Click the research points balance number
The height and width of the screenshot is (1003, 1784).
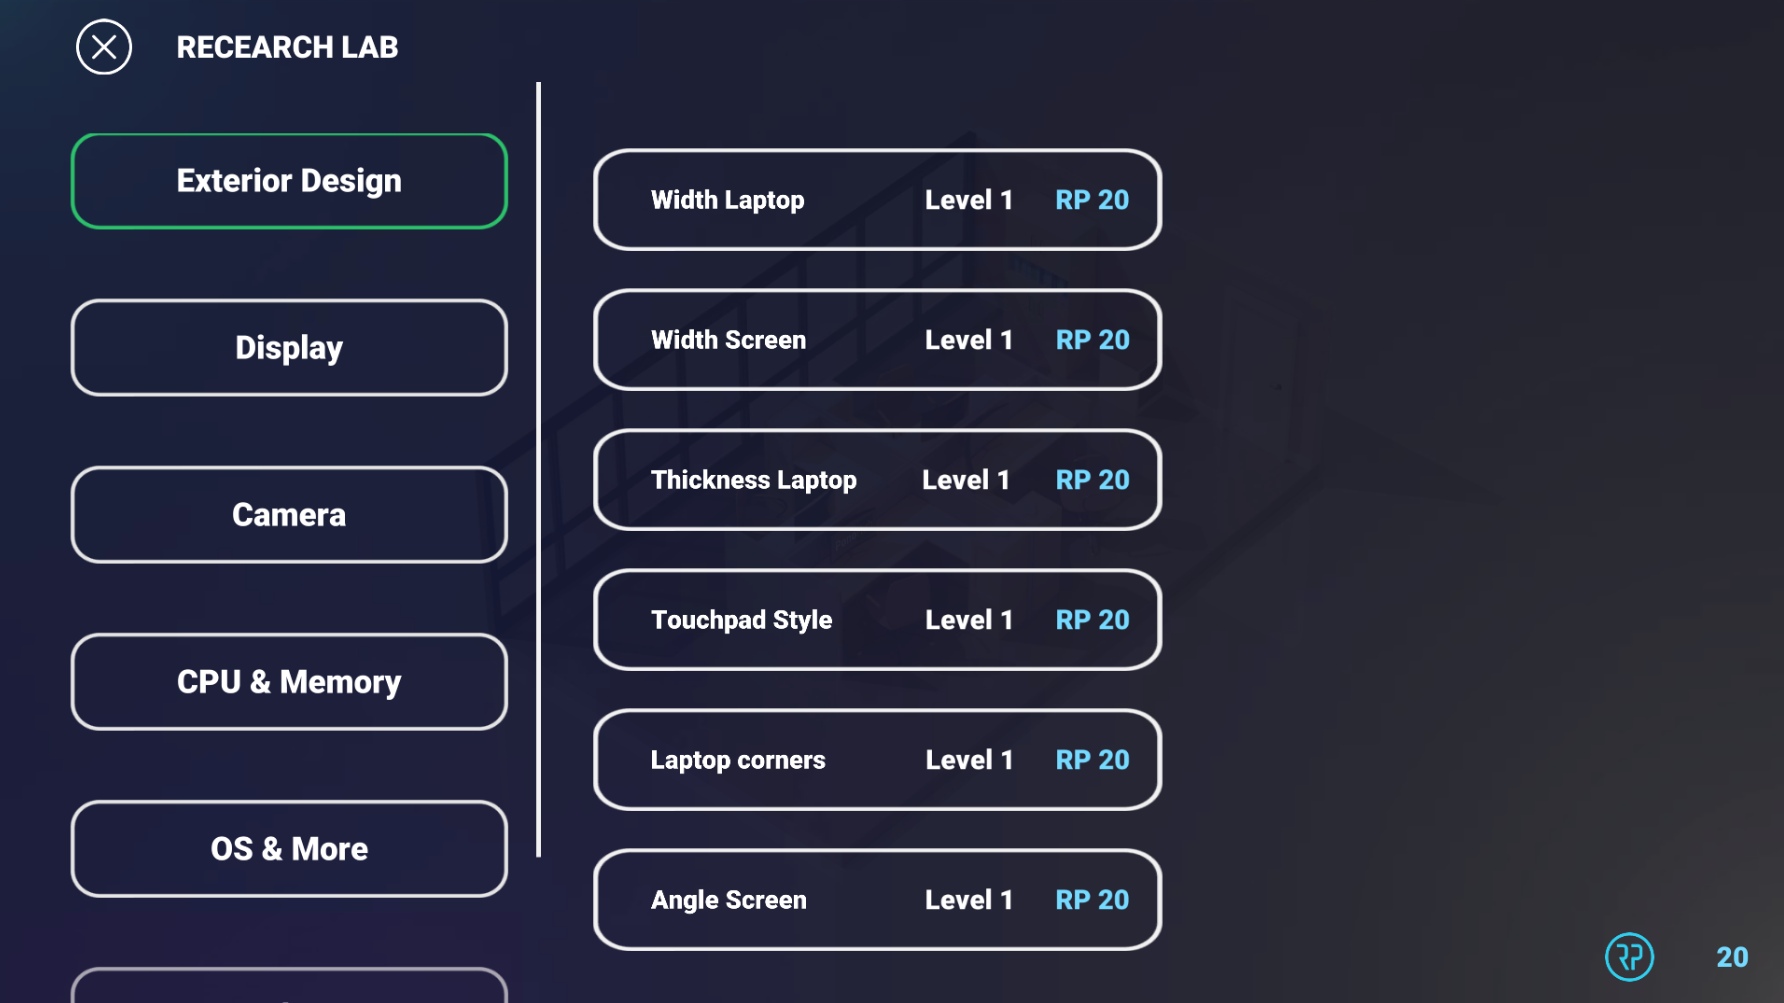(x=1732, y=957)
